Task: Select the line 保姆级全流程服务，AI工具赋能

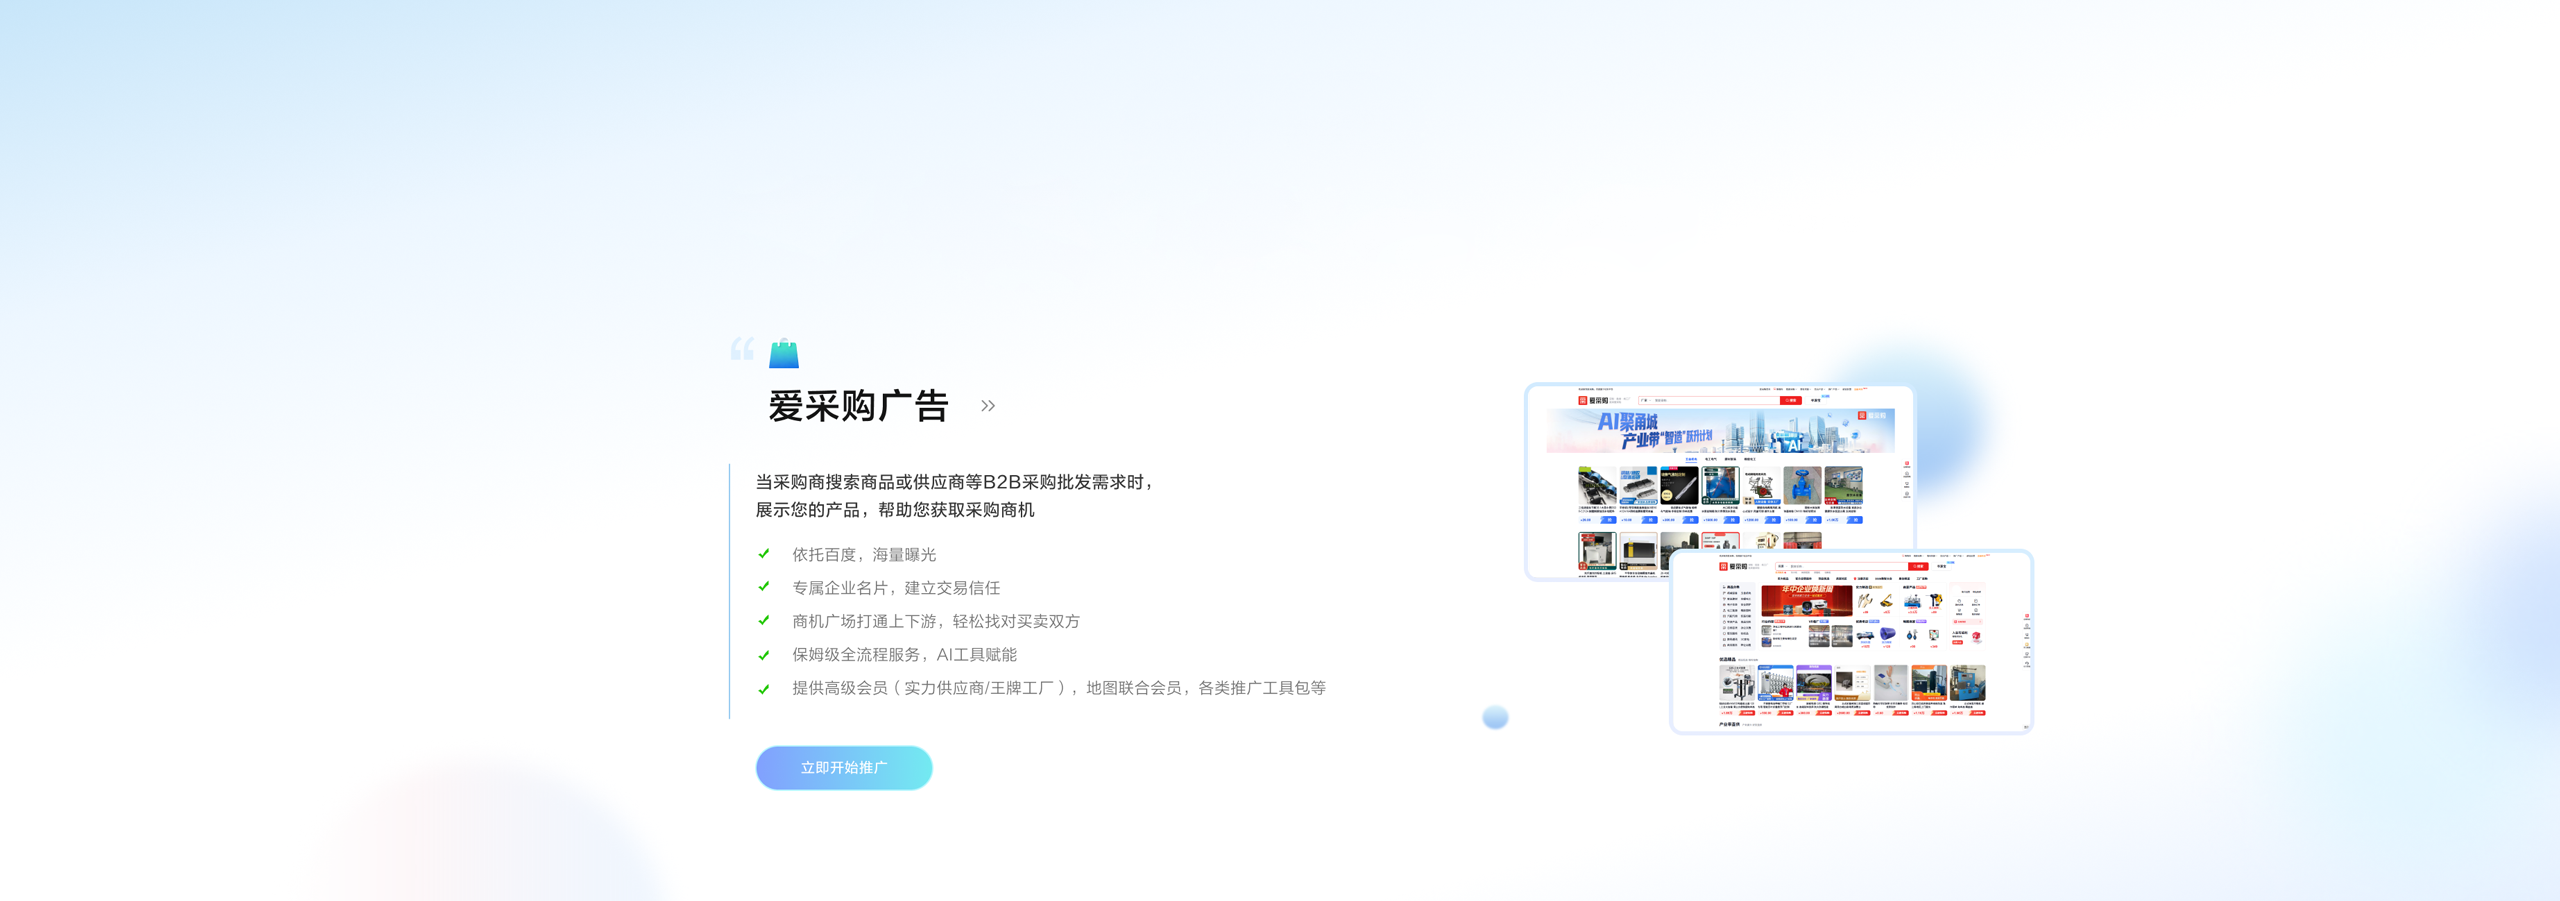Action: click(x=904, y=655)
